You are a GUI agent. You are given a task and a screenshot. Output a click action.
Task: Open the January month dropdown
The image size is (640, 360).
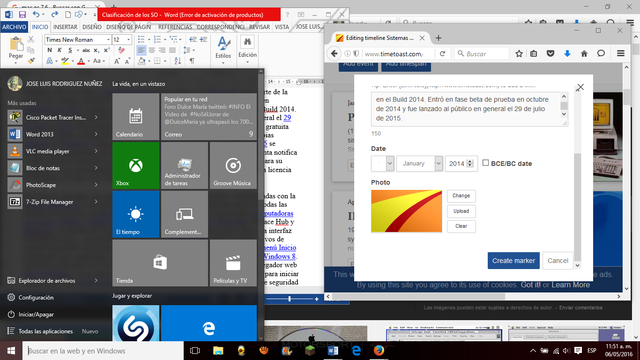tap(419, 163)
